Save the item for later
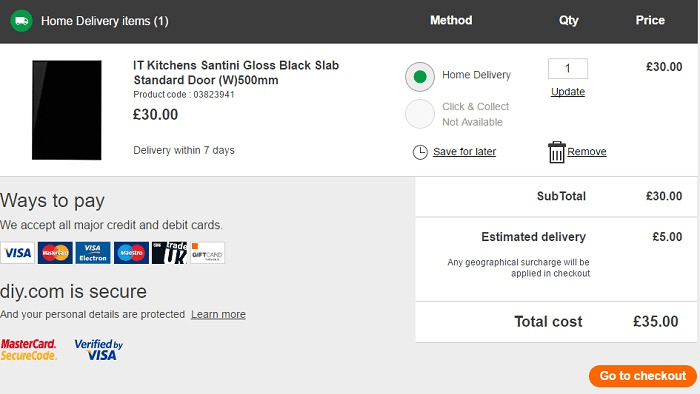The width and height of the screenshot is (700, 394). [464, 152]
